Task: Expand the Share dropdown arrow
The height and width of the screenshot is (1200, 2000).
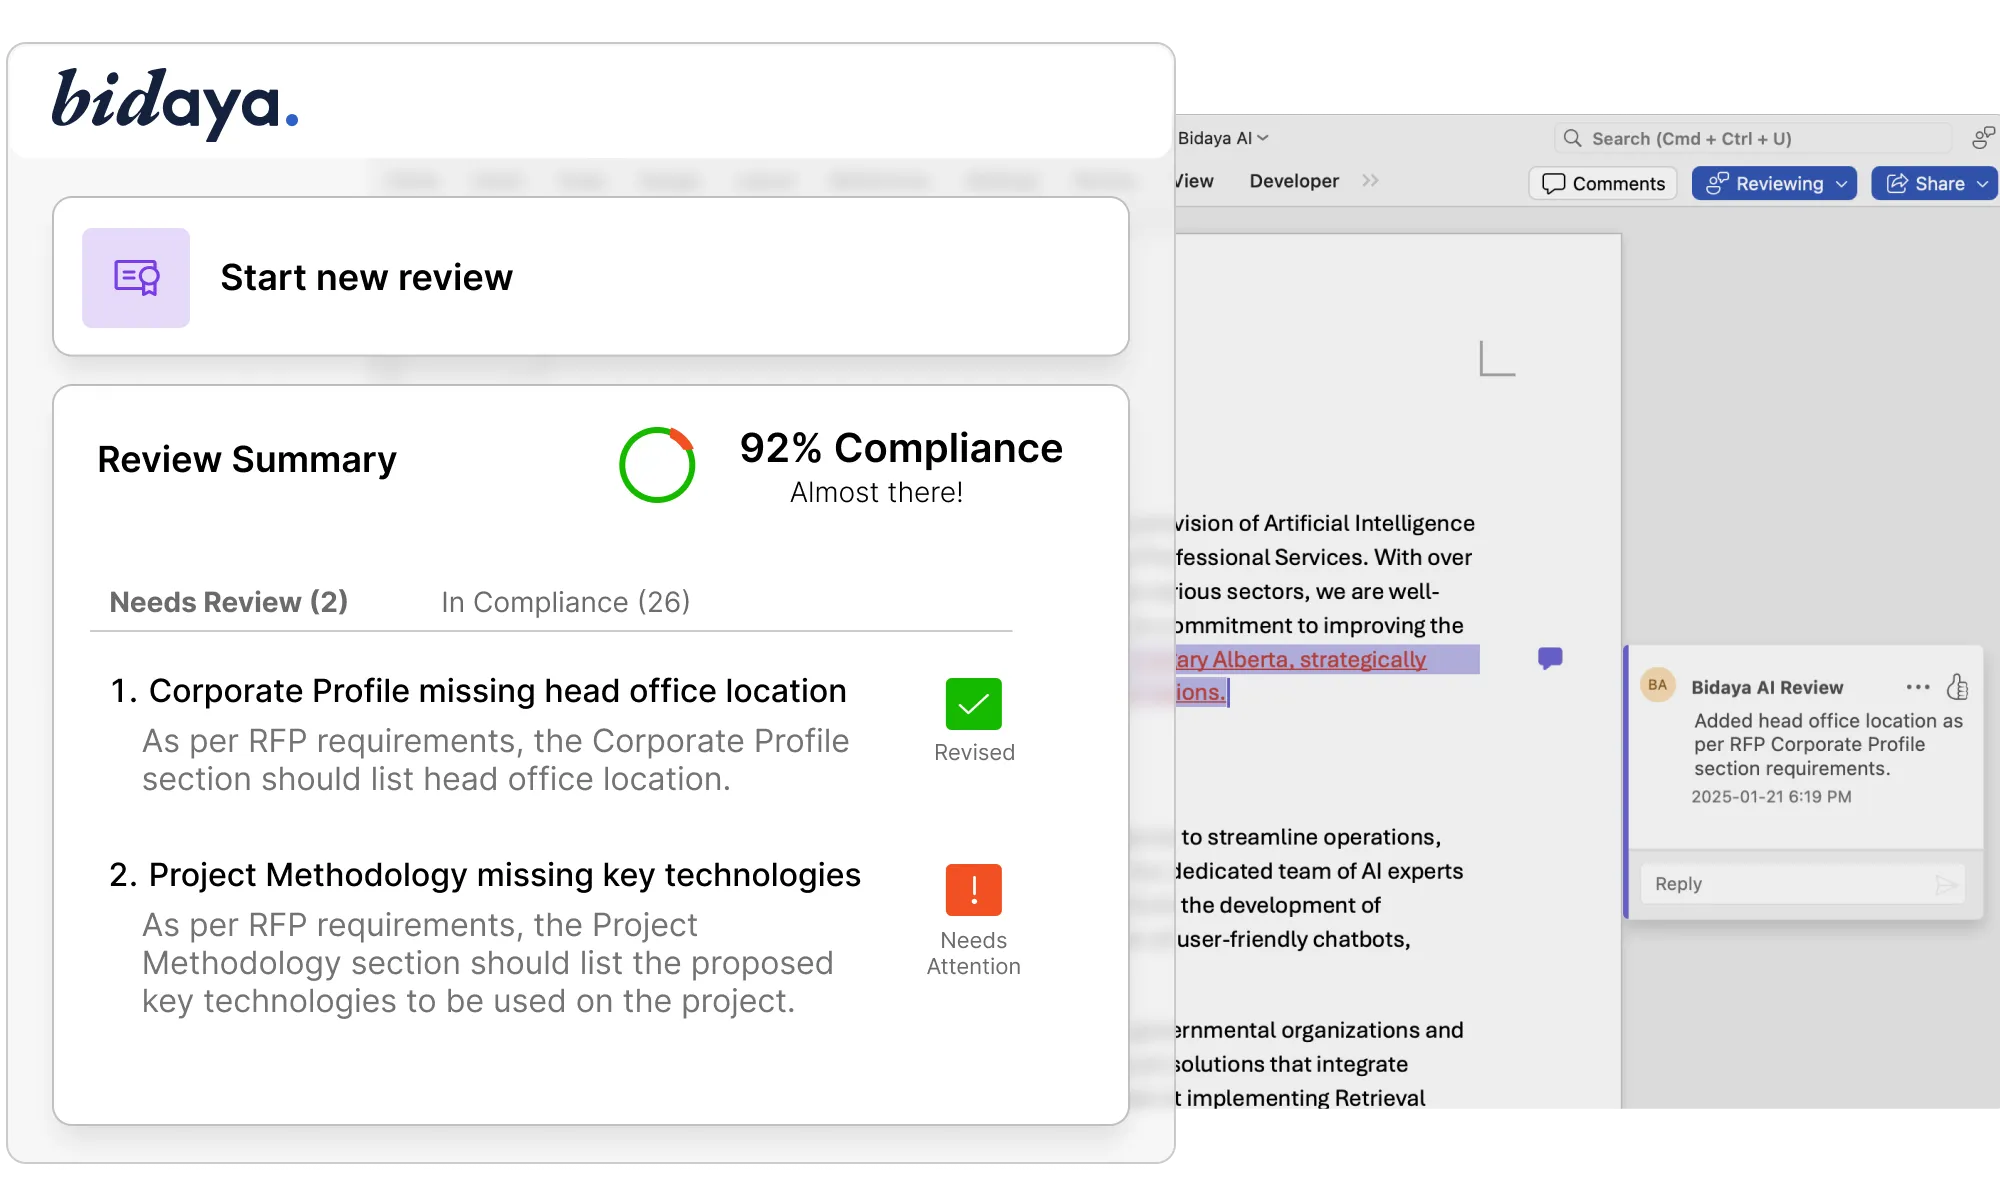Action: click(1982, 184)
